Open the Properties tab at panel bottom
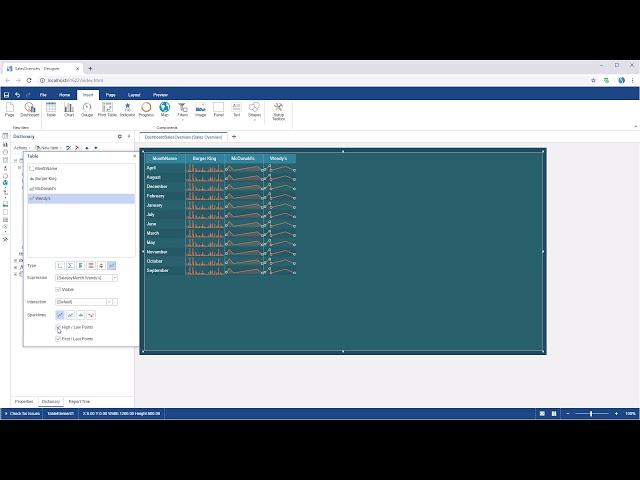 pyautogui.click(x=24, y=402)
